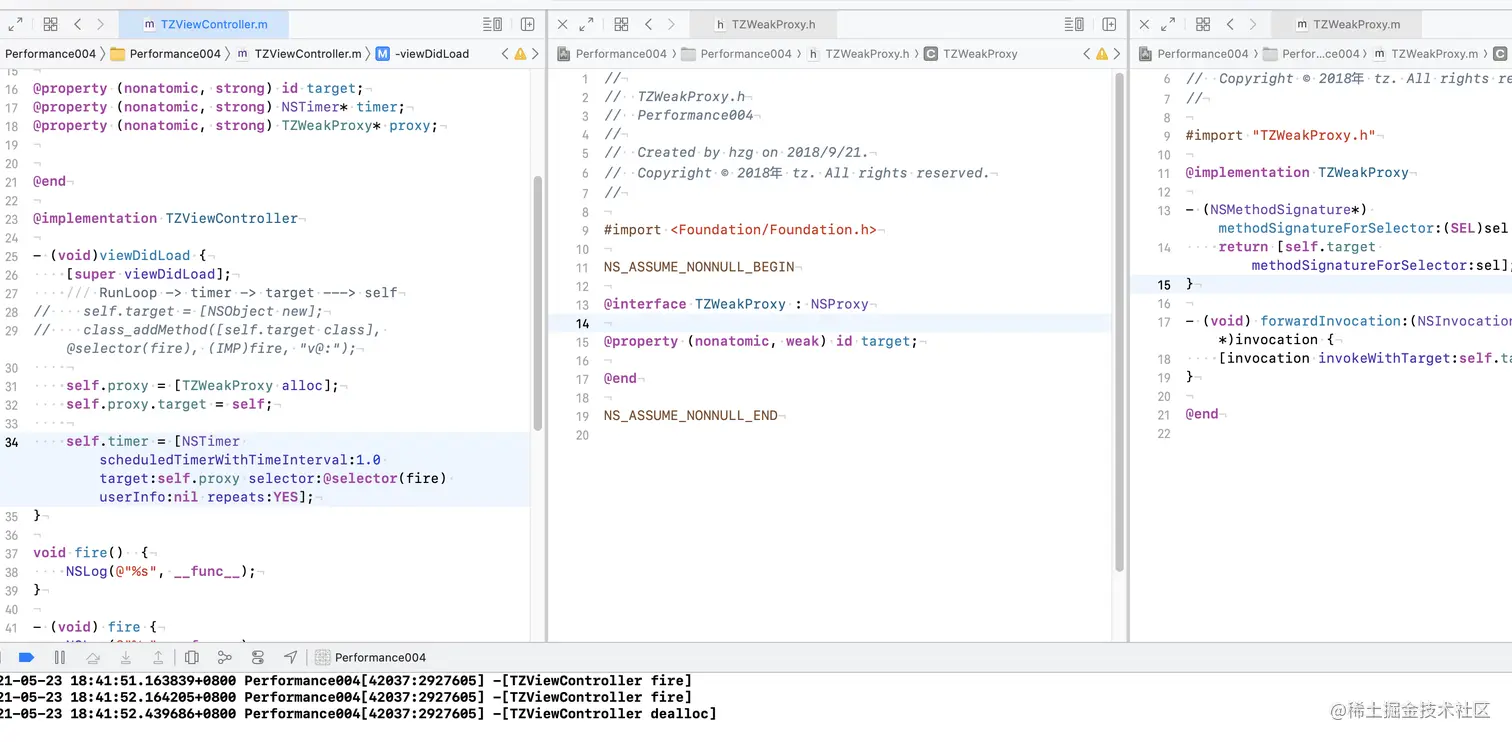Click the Step Into debug icon

coord(126,657)
